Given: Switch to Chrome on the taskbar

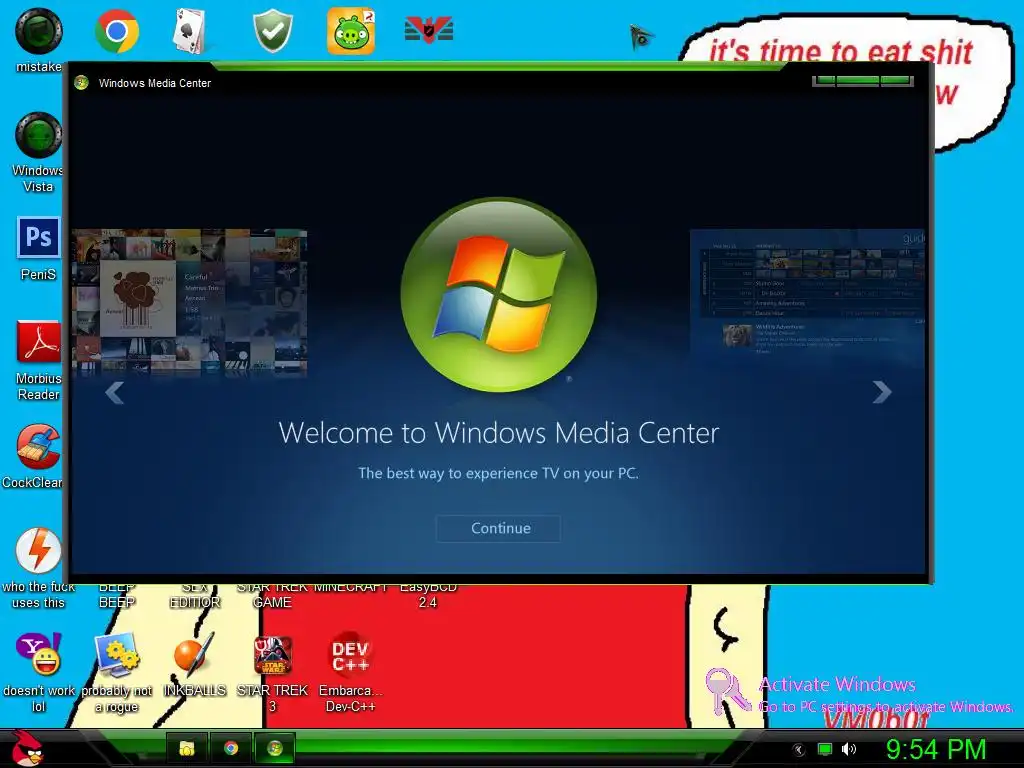Looking at the screenshot, I should [231, 748].
